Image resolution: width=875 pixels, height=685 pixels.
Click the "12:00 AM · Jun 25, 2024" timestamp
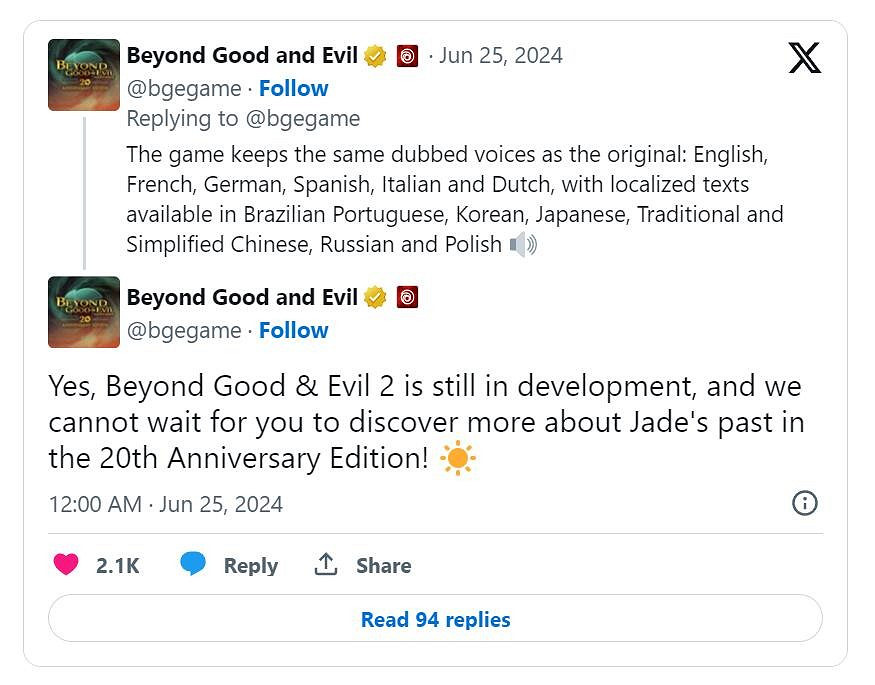click(x=166, y=504)
